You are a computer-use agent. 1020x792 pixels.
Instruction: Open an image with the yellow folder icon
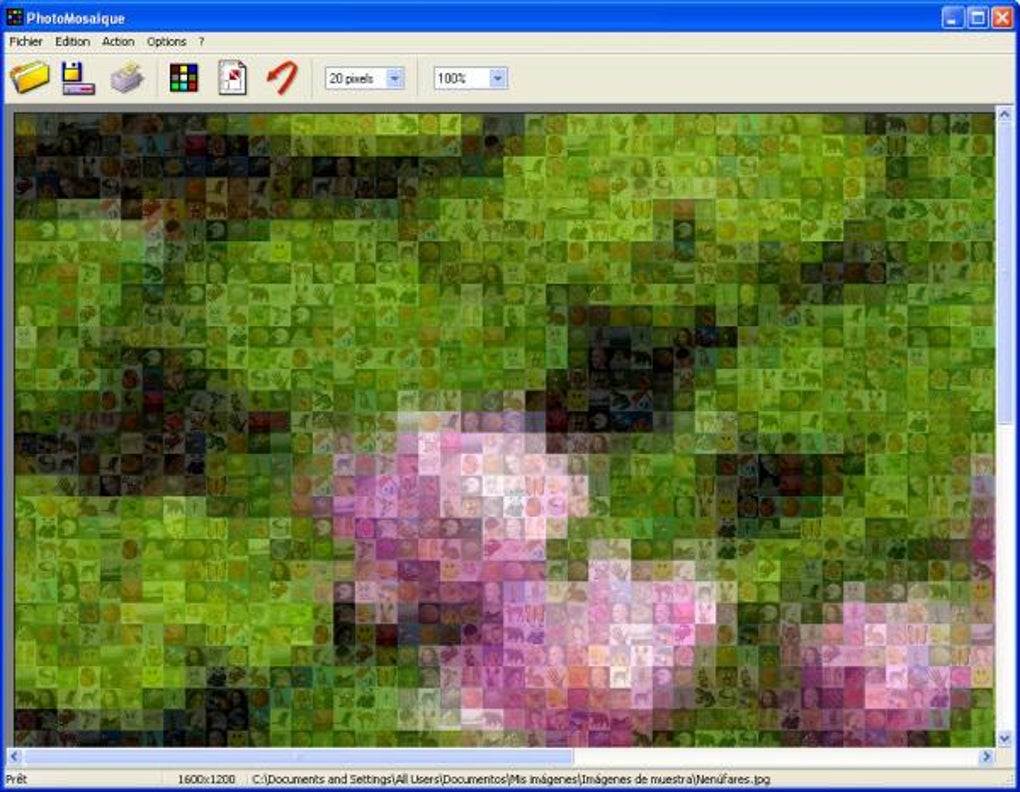[x=29, y=77]
